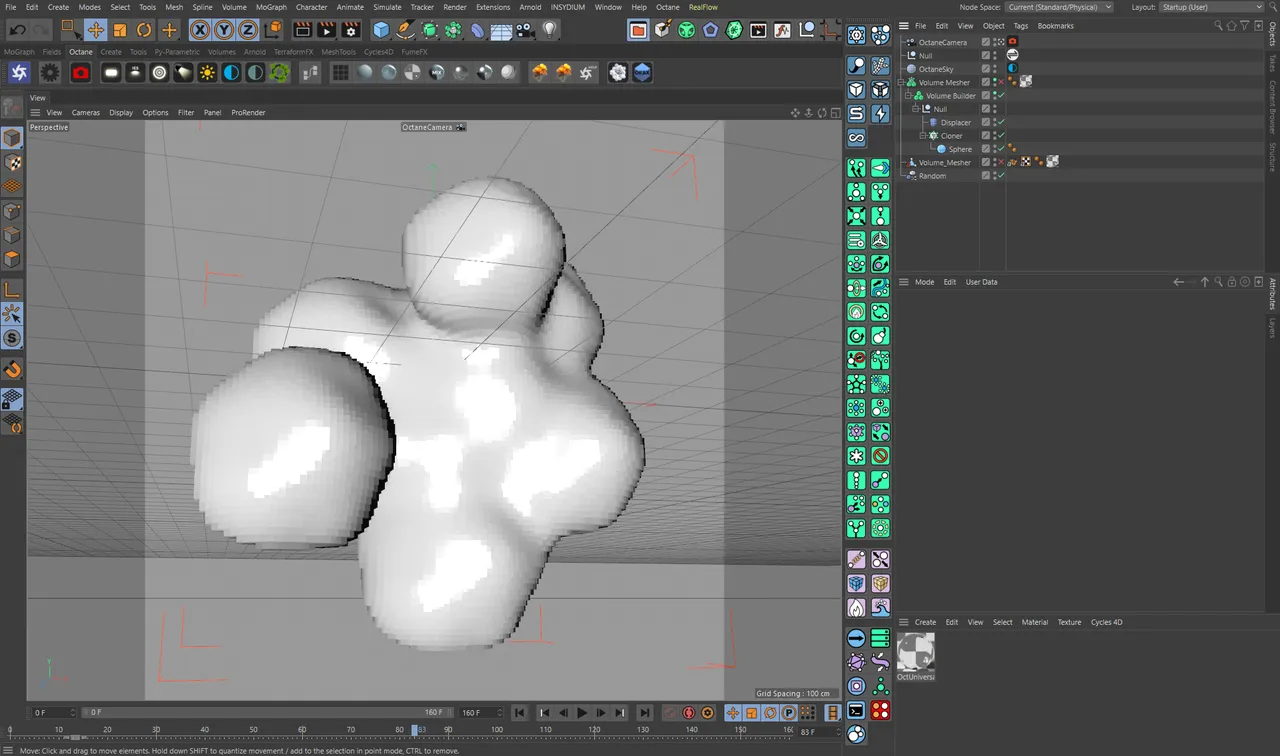Open Attributes panel Mode menu

[924, 282]
